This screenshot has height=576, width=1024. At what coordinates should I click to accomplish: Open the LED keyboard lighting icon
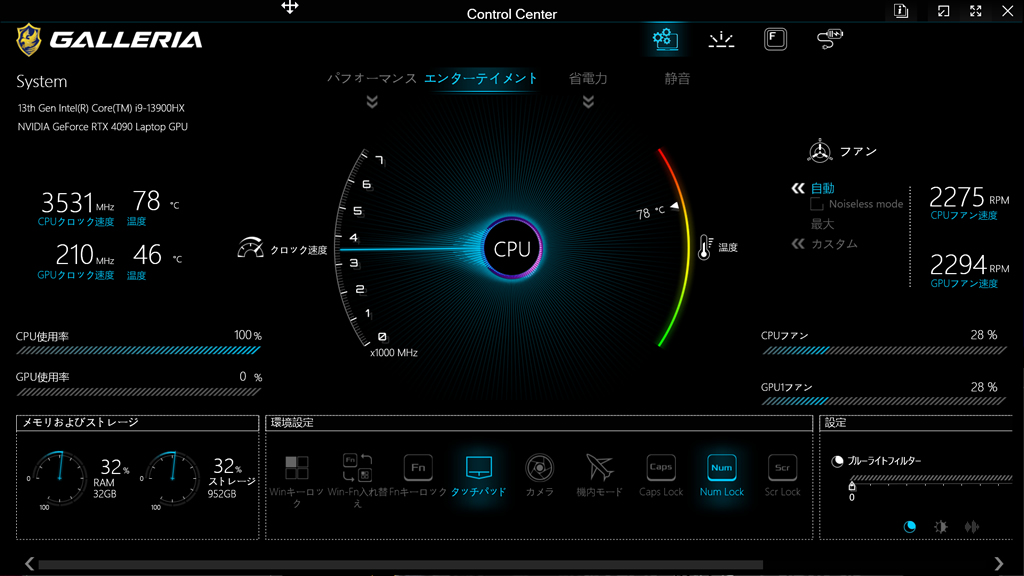coord(721,40)
